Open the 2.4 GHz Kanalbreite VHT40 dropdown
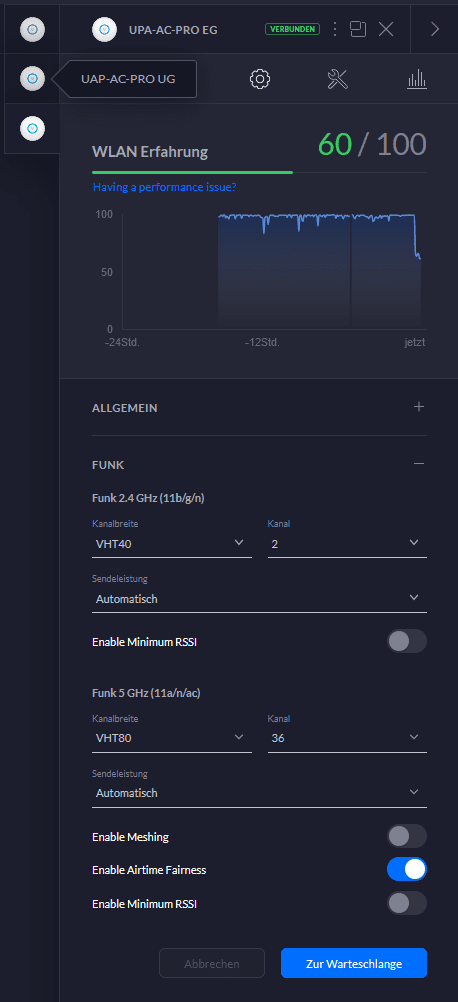458x1002 pixels. click(172, 543)
